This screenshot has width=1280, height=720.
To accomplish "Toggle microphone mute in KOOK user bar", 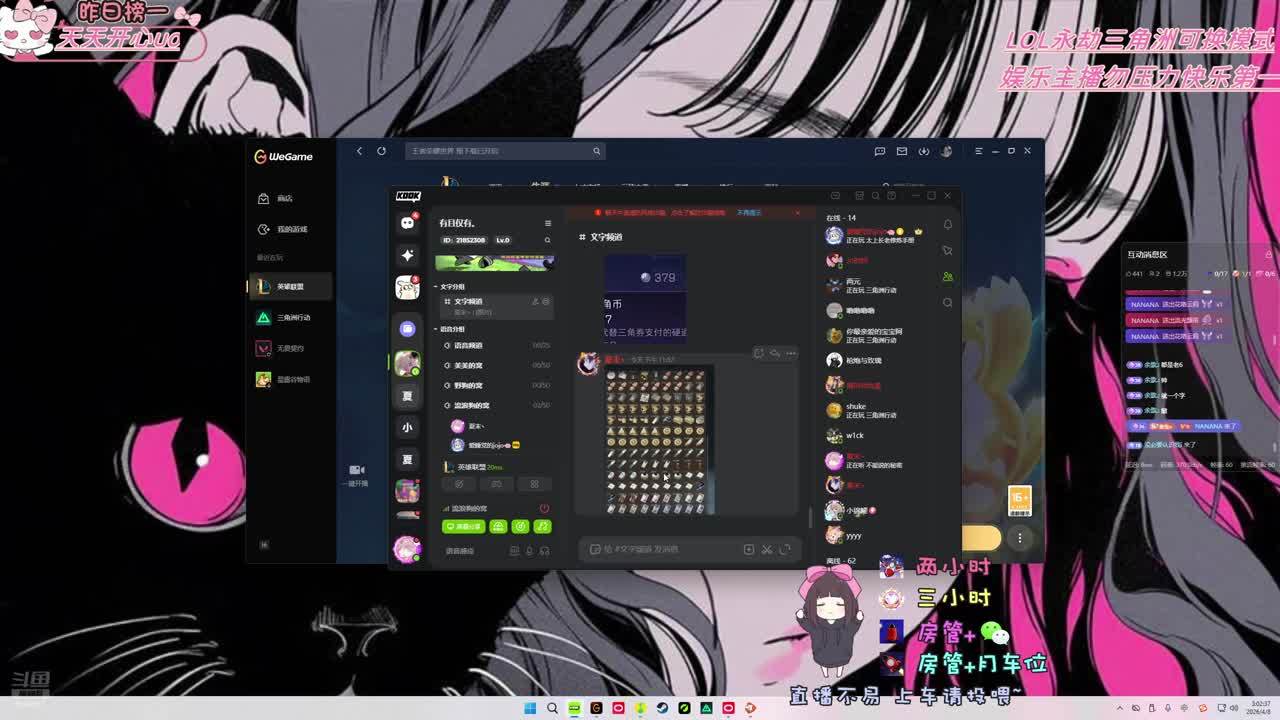I will coord(529,551).
